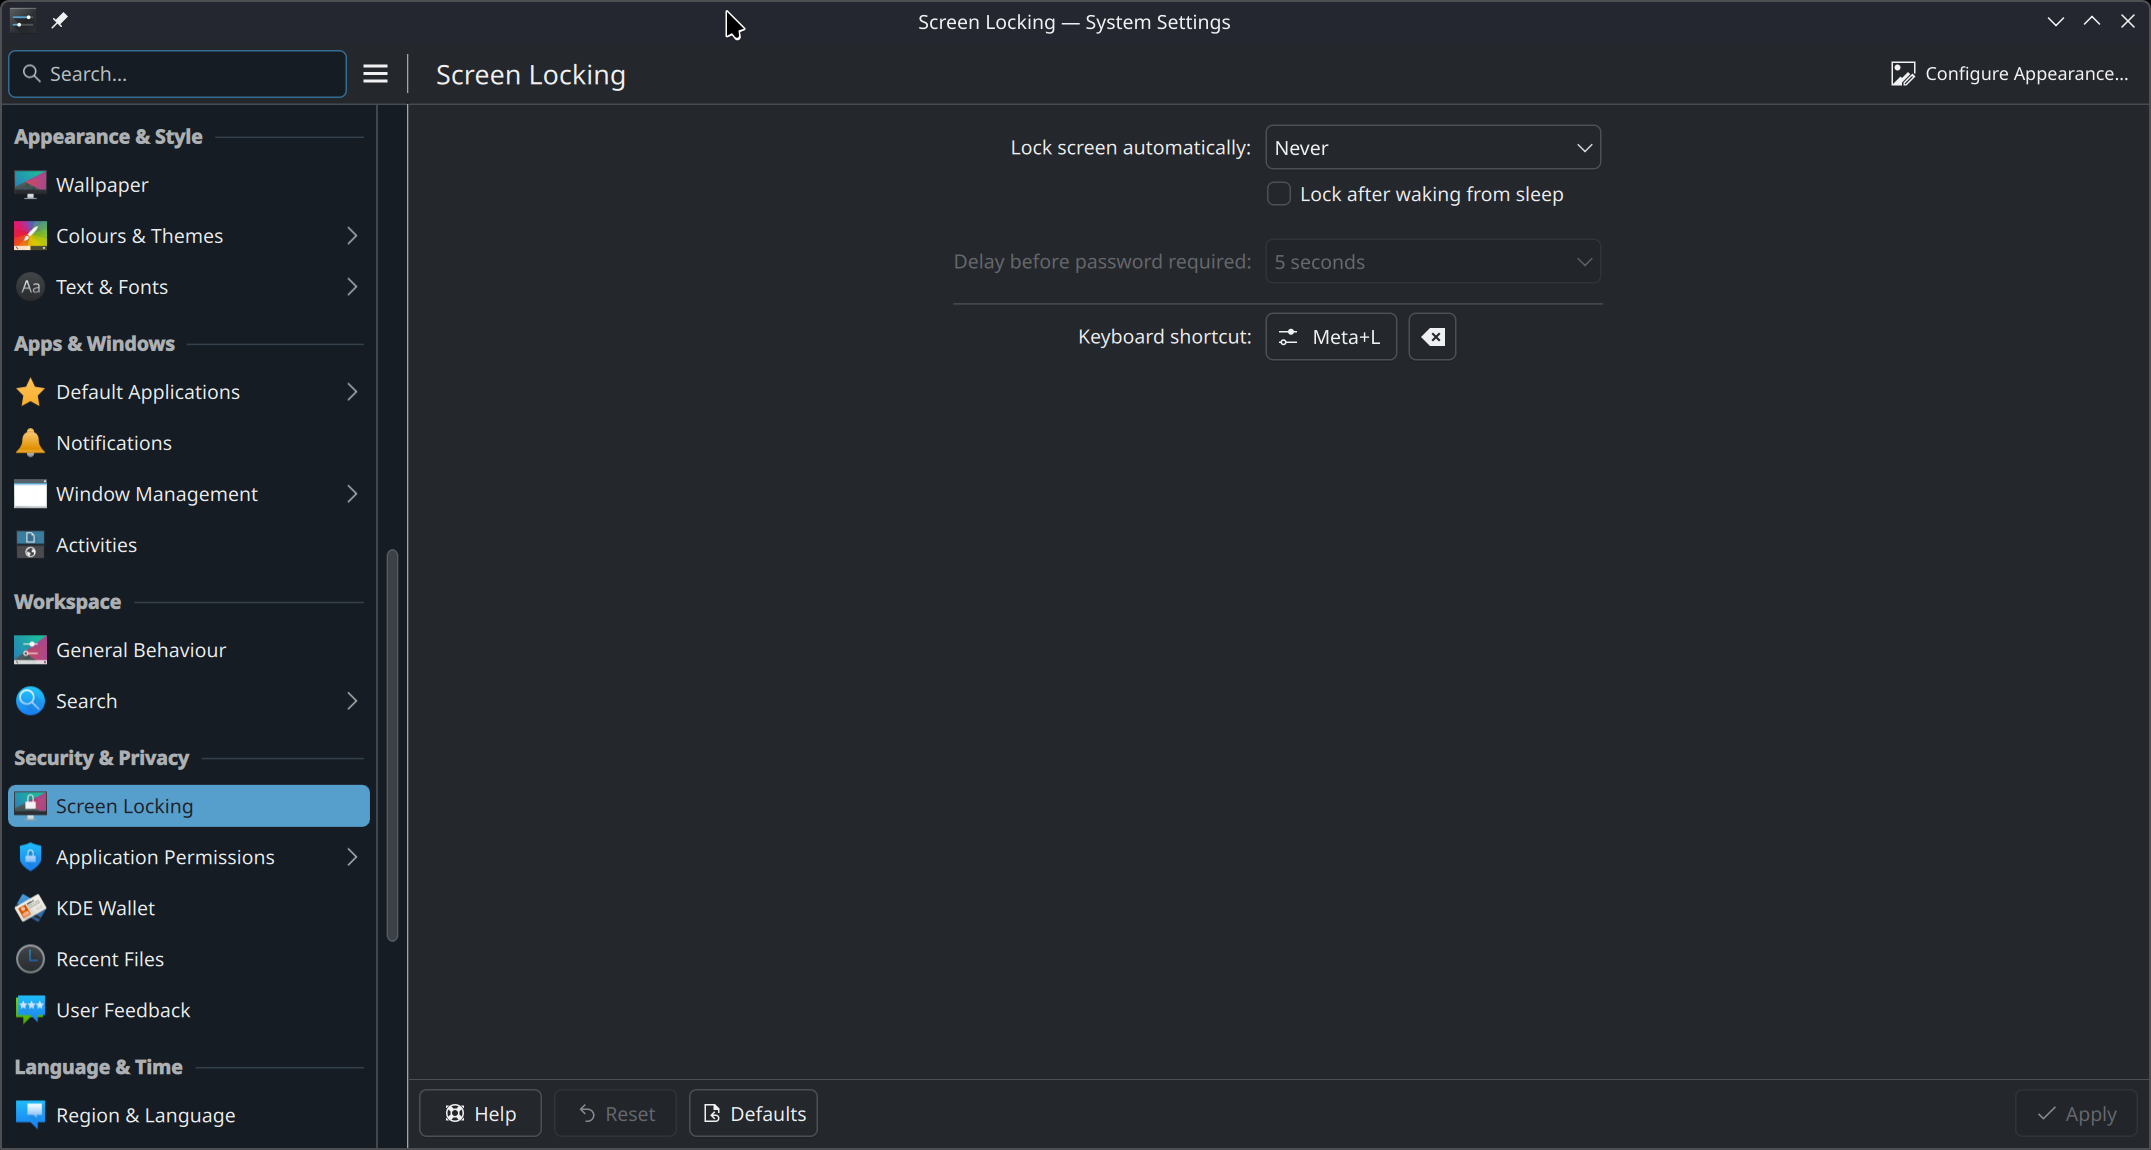This screenshot has height=1150, width=2151.
Task: Clear the Meta+L keyboard shortcut
Action: click(x=1432, y=337)
